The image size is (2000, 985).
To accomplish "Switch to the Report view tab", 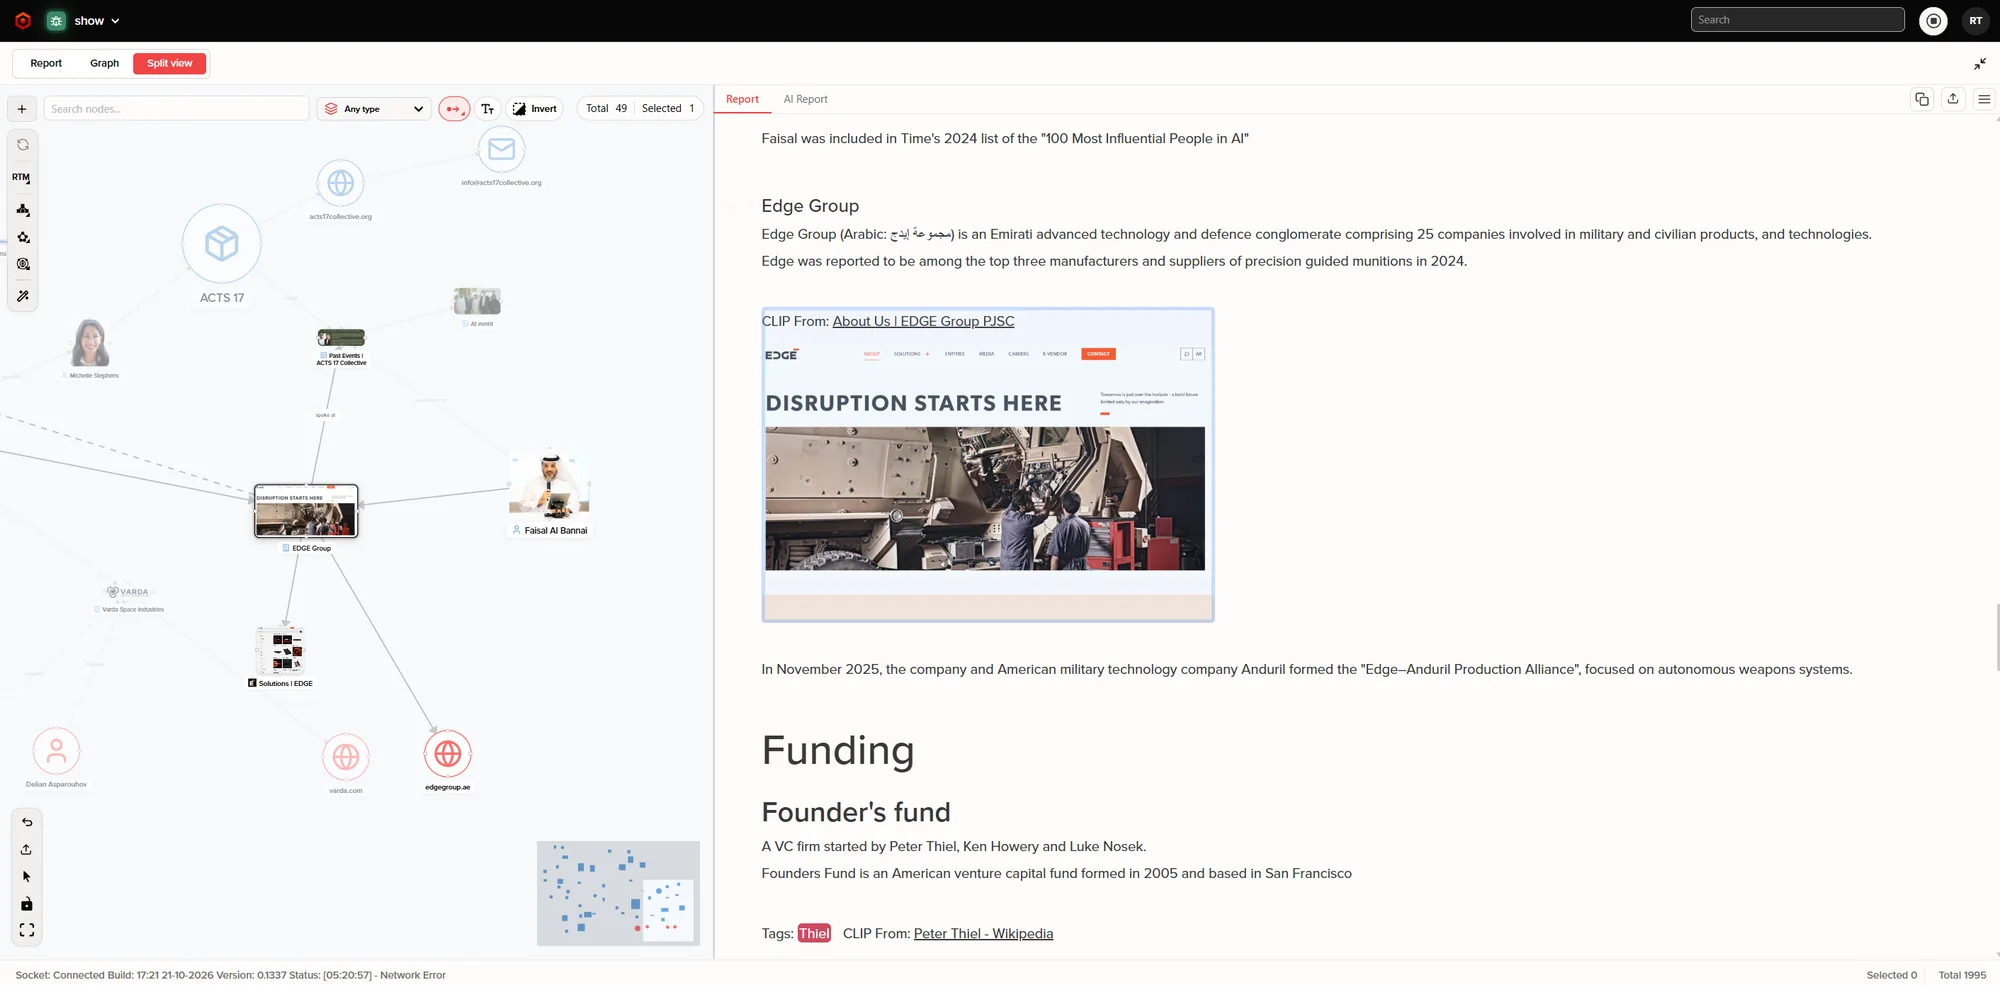I will click(46, 63).
